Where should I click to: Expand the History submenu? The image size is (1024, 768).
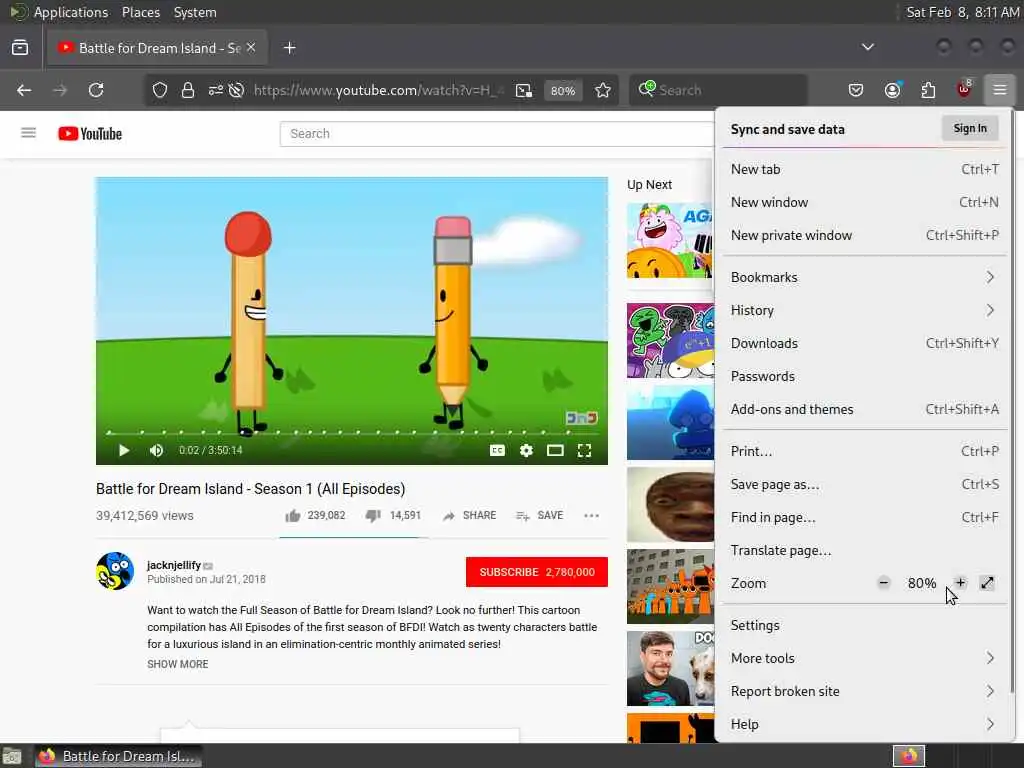[865, 310]
